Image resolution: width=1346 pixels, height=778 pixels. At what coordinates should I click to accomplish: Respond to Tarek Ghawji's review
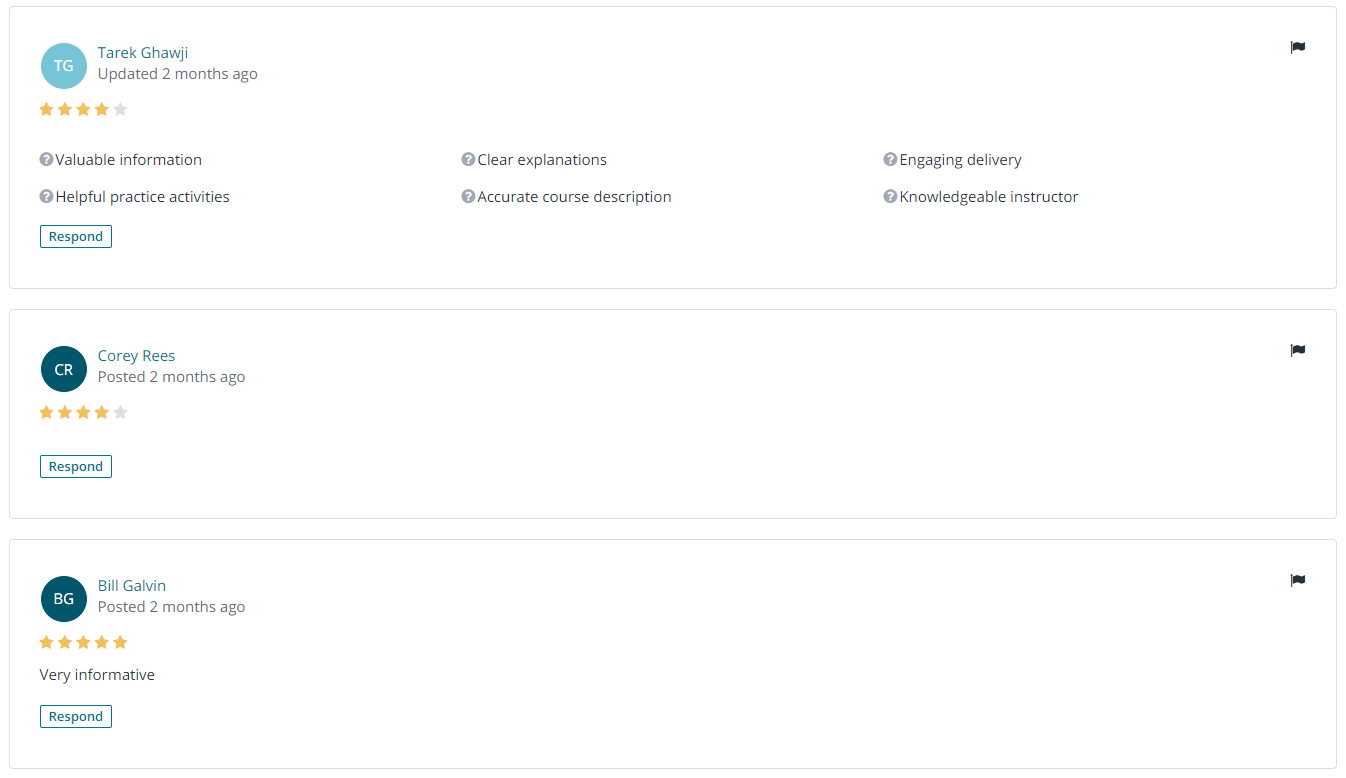pyautogui.click(x=76, y=236)
